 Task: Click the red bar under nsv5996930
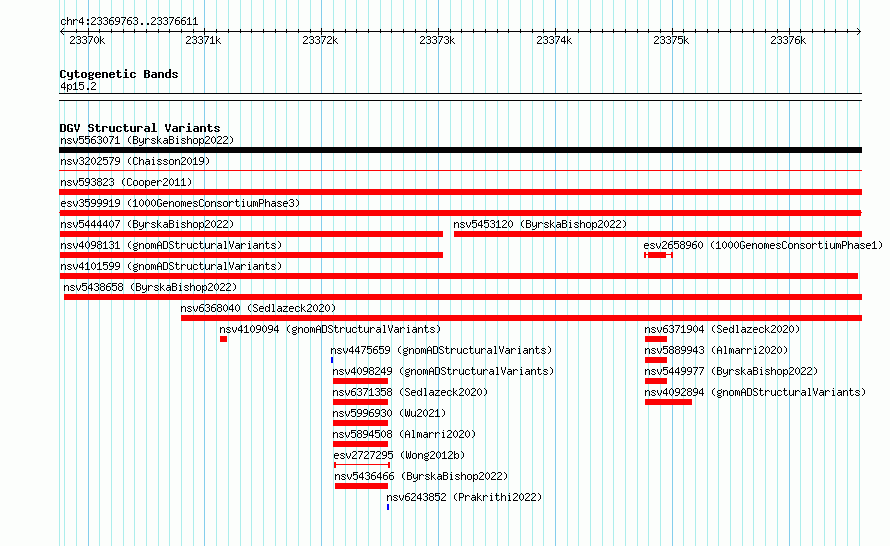click(360, 423)
